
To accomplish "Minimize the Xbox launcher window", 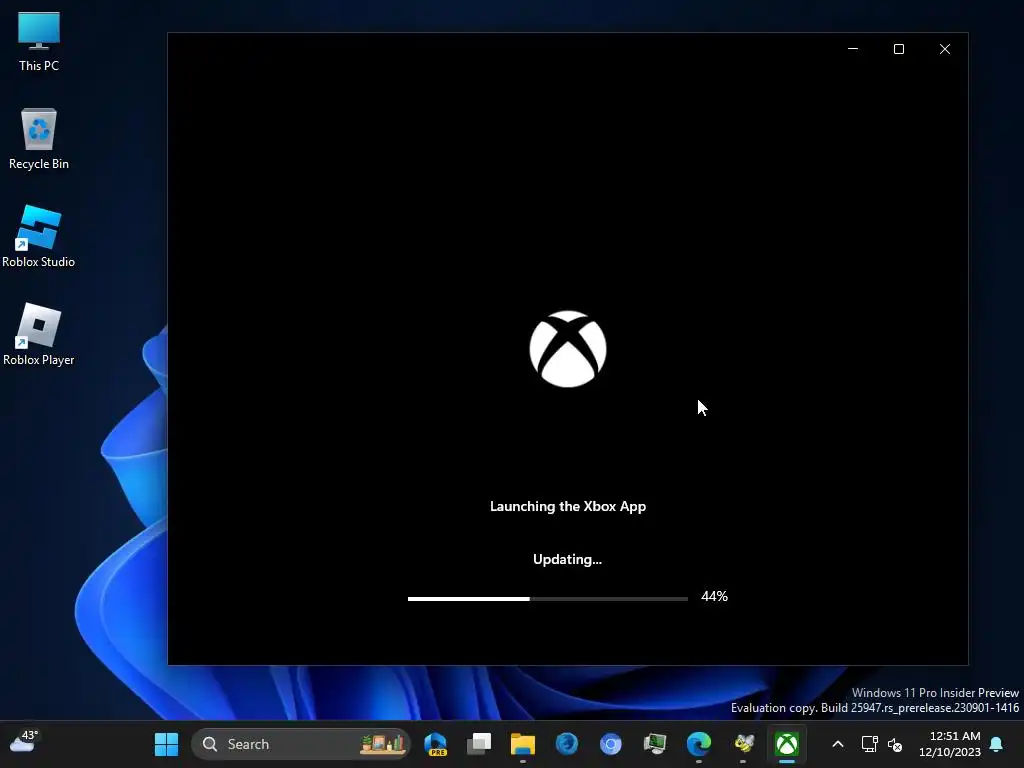I will click(852, 49).
